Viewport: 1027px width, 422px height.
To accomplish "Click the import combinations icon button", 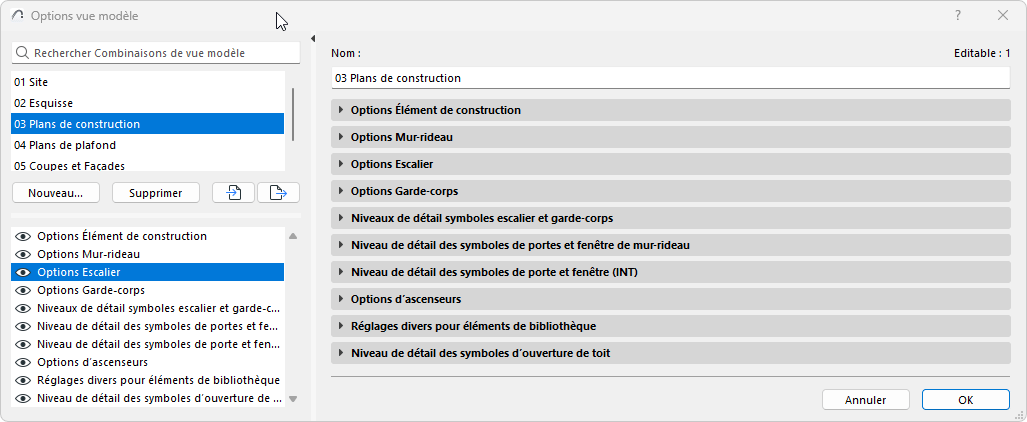I will pos(235,193).
